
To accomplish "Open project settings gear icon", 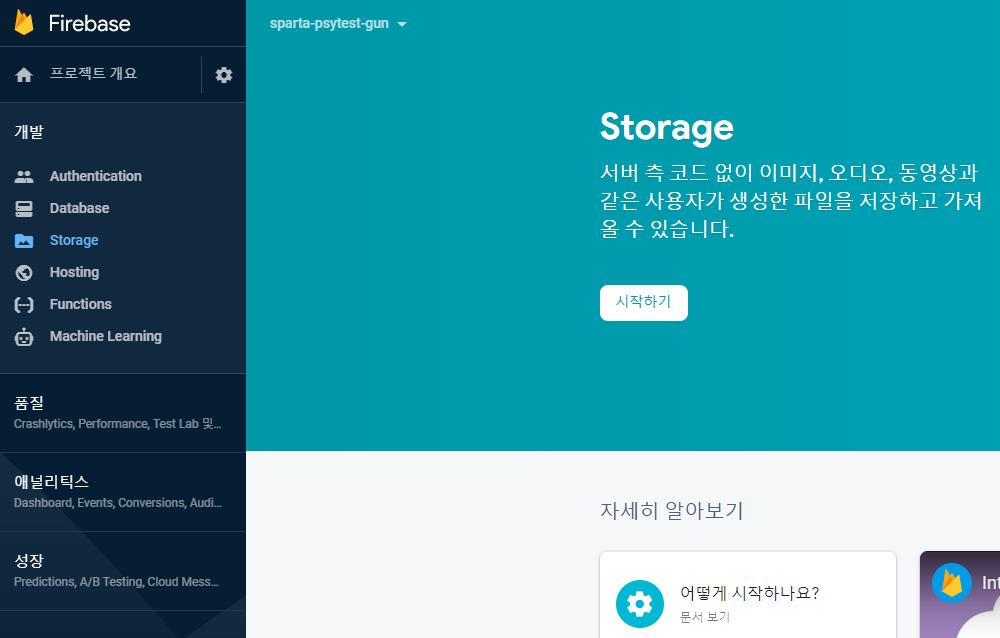I will tap(224, 75).
